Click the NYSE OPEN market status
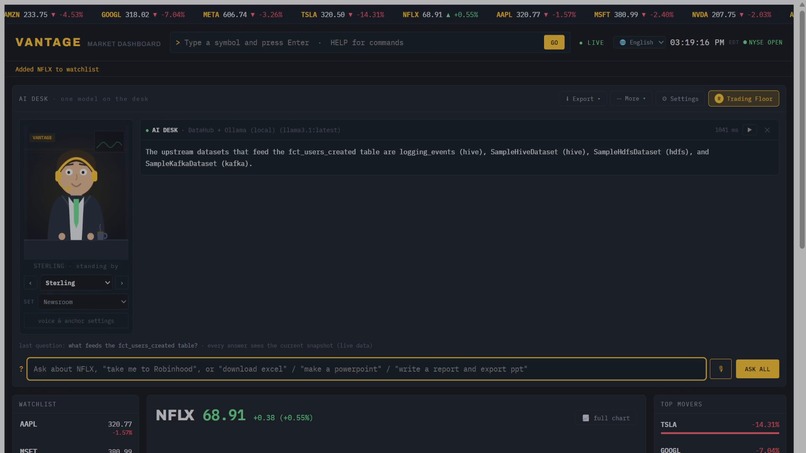Image resolution: width=806 pixels, height=453 pixels. point(763,43)
